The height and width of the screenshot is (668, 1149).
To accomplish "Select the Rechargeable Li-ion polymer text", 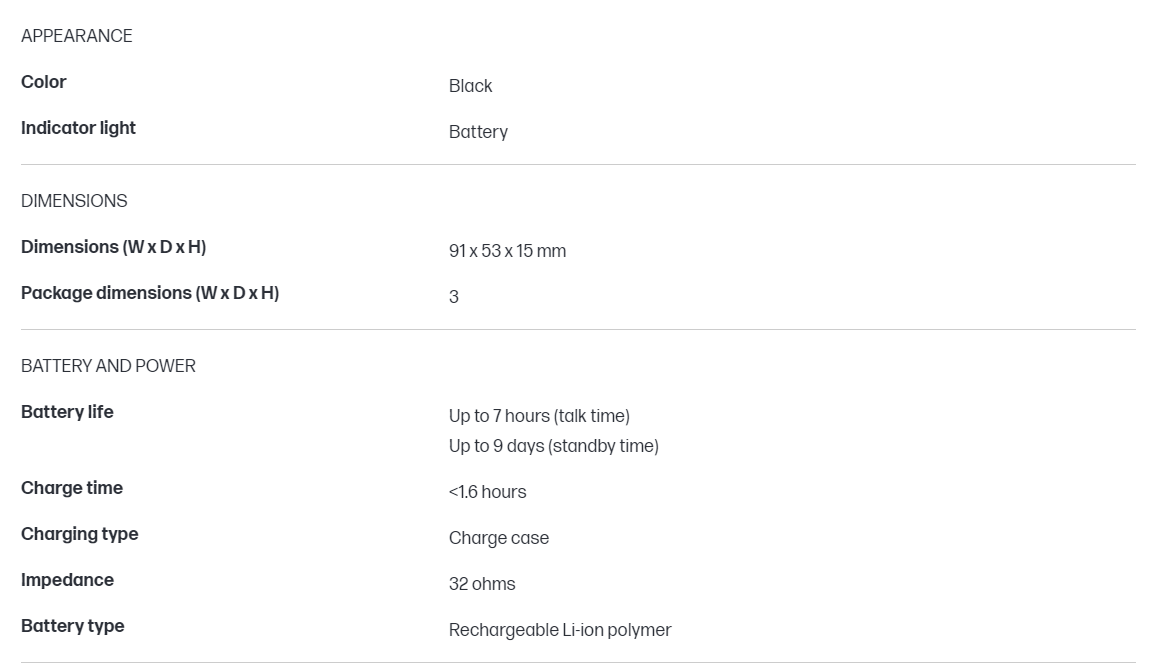I will click(560, 630).
